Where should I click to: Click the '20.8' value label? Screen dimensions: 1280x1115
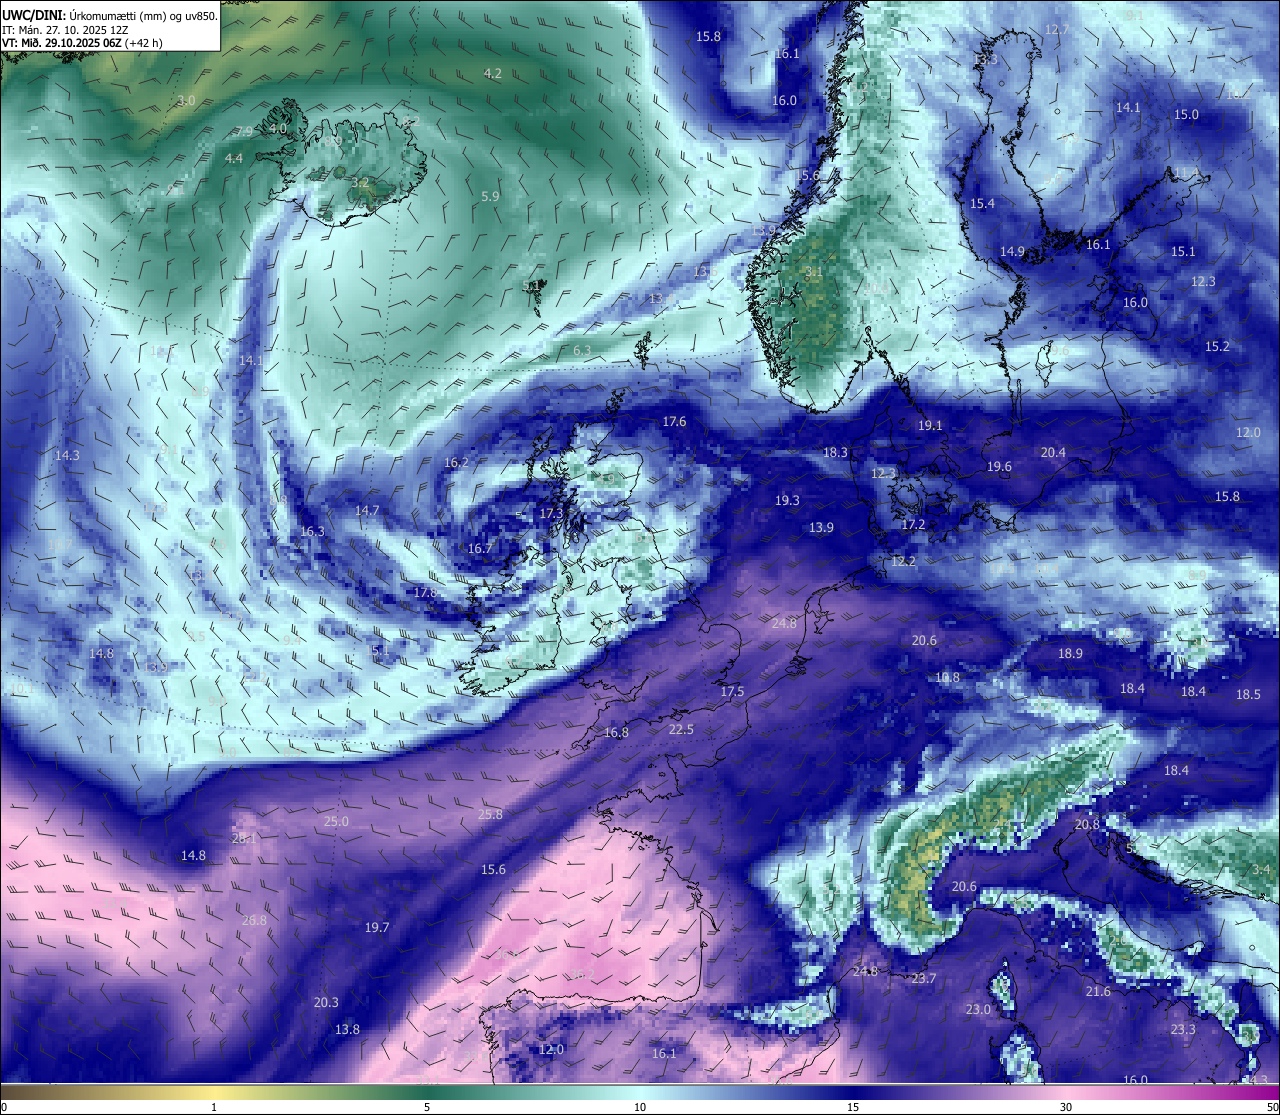pos(1087,825)
